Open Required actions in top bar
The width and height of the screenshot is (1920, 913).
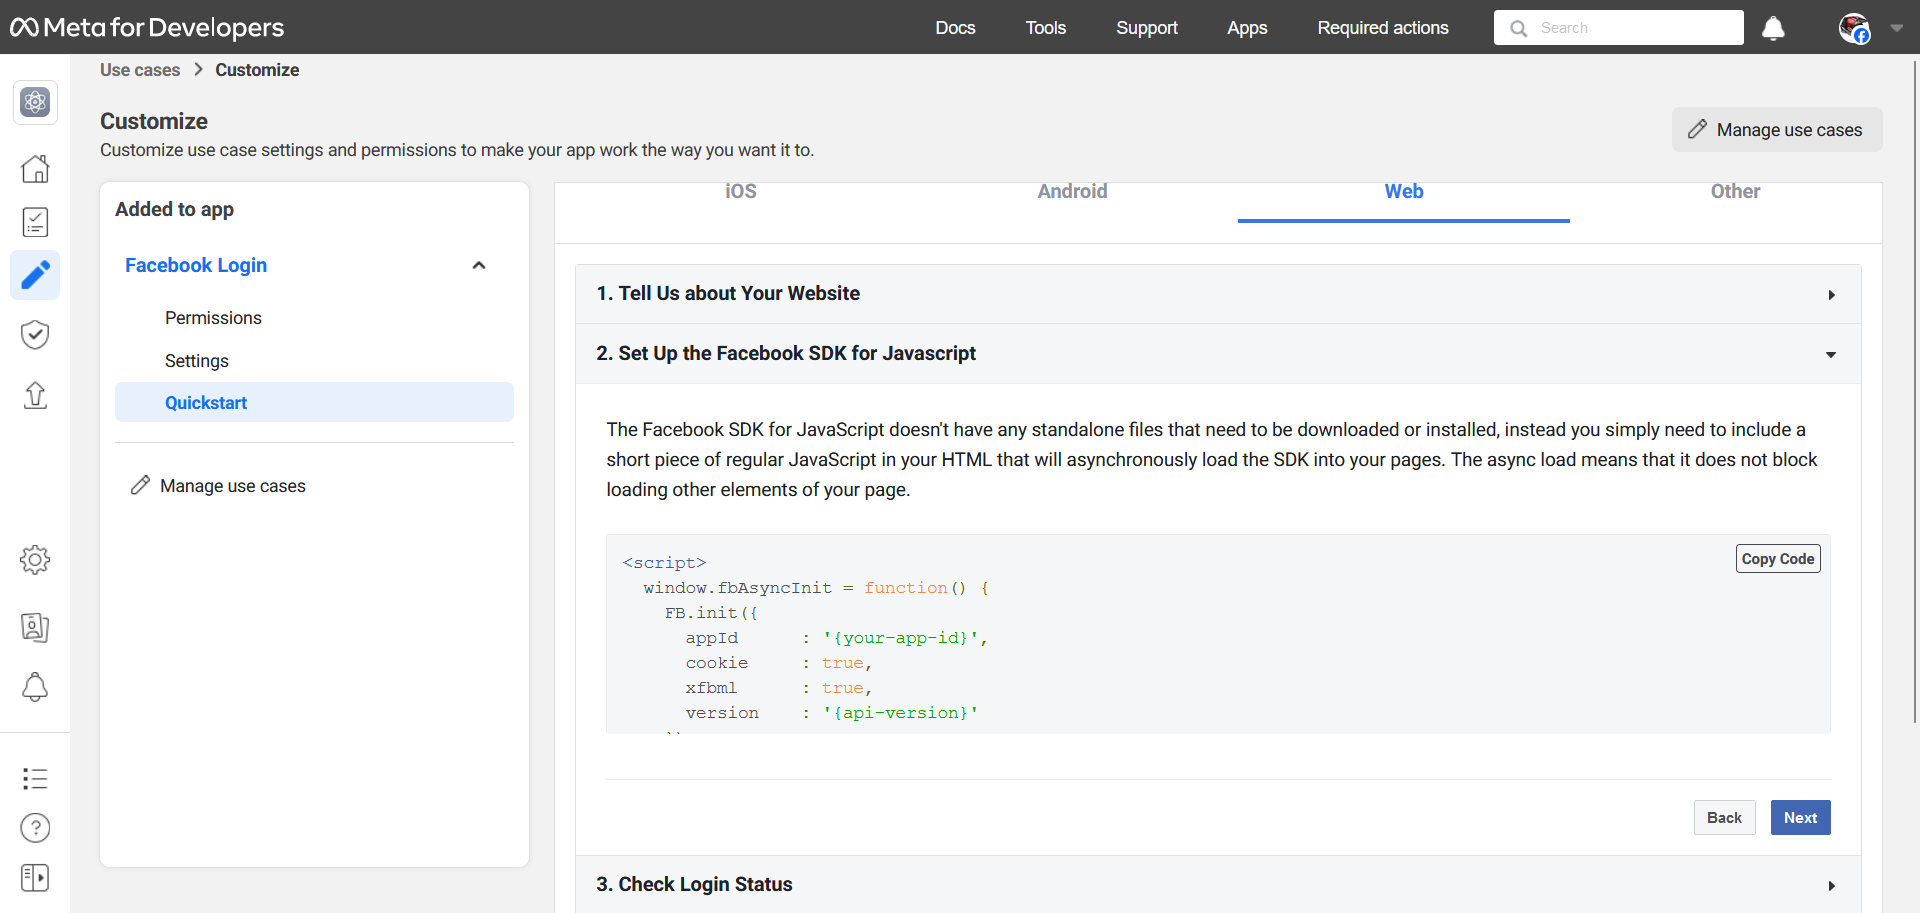pos(1383,28)
